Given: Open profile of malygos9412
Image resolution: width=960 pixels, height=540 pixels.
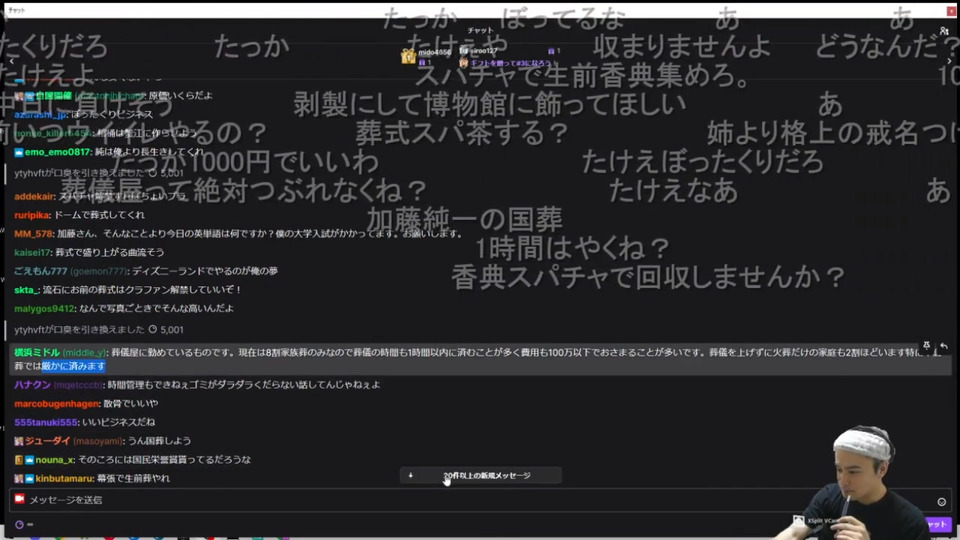Looking at the screenshot, I should (44, 309).
